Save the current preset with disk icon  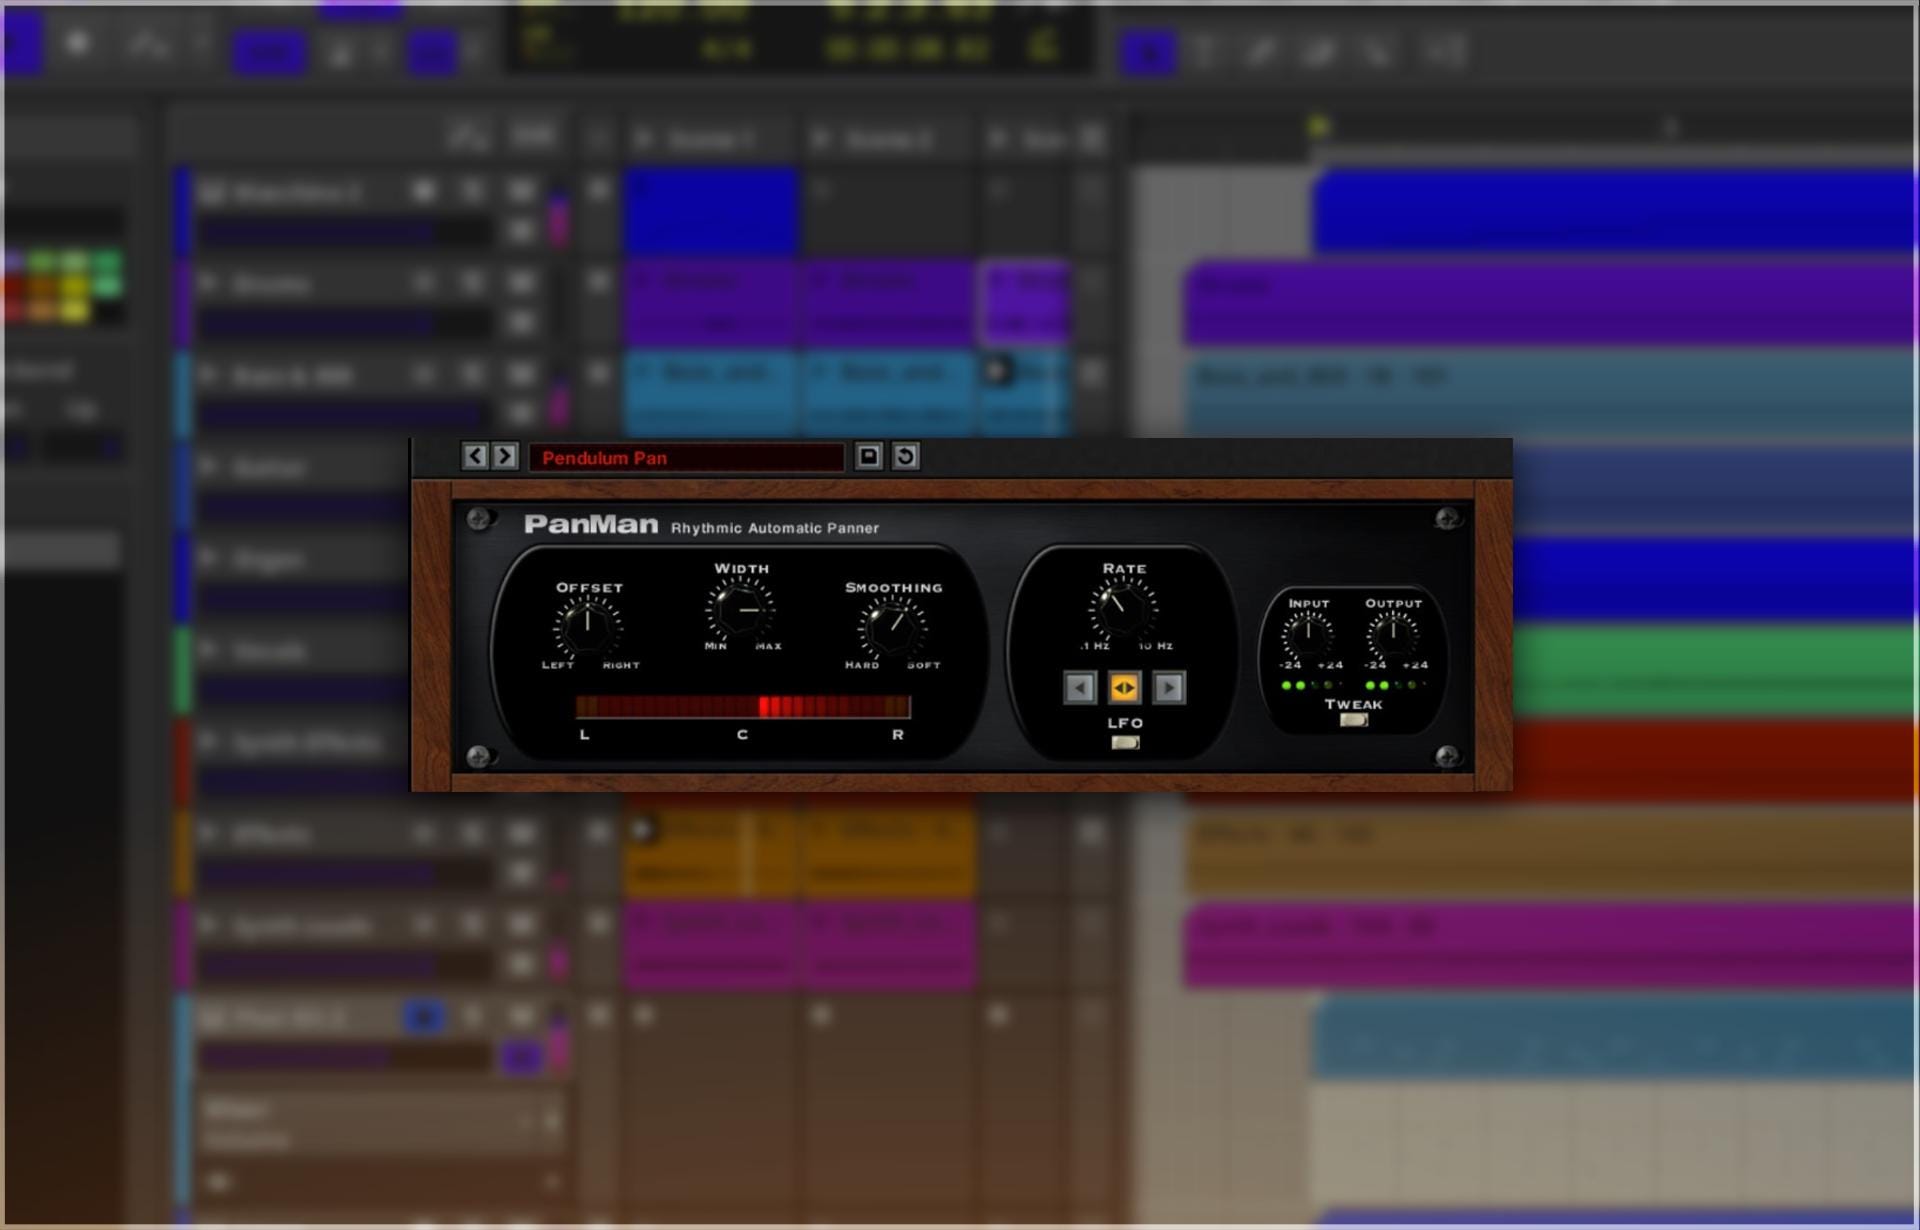coord(868,457)
